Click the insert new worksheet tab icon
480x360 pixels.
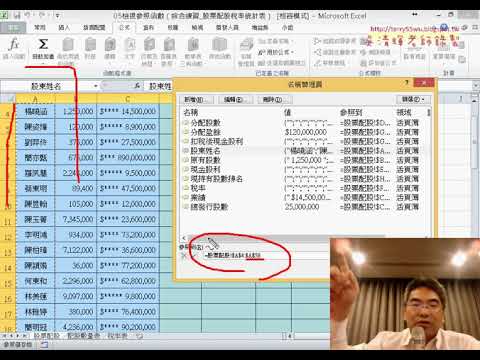pos(139,336)
